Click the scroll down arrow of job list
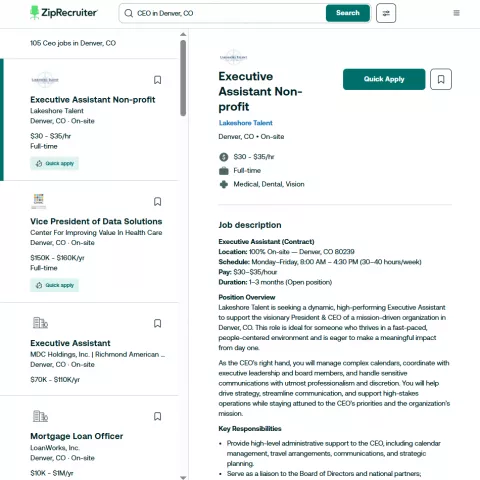Viewport: 480px width, 480px height. tap(183, 477)
